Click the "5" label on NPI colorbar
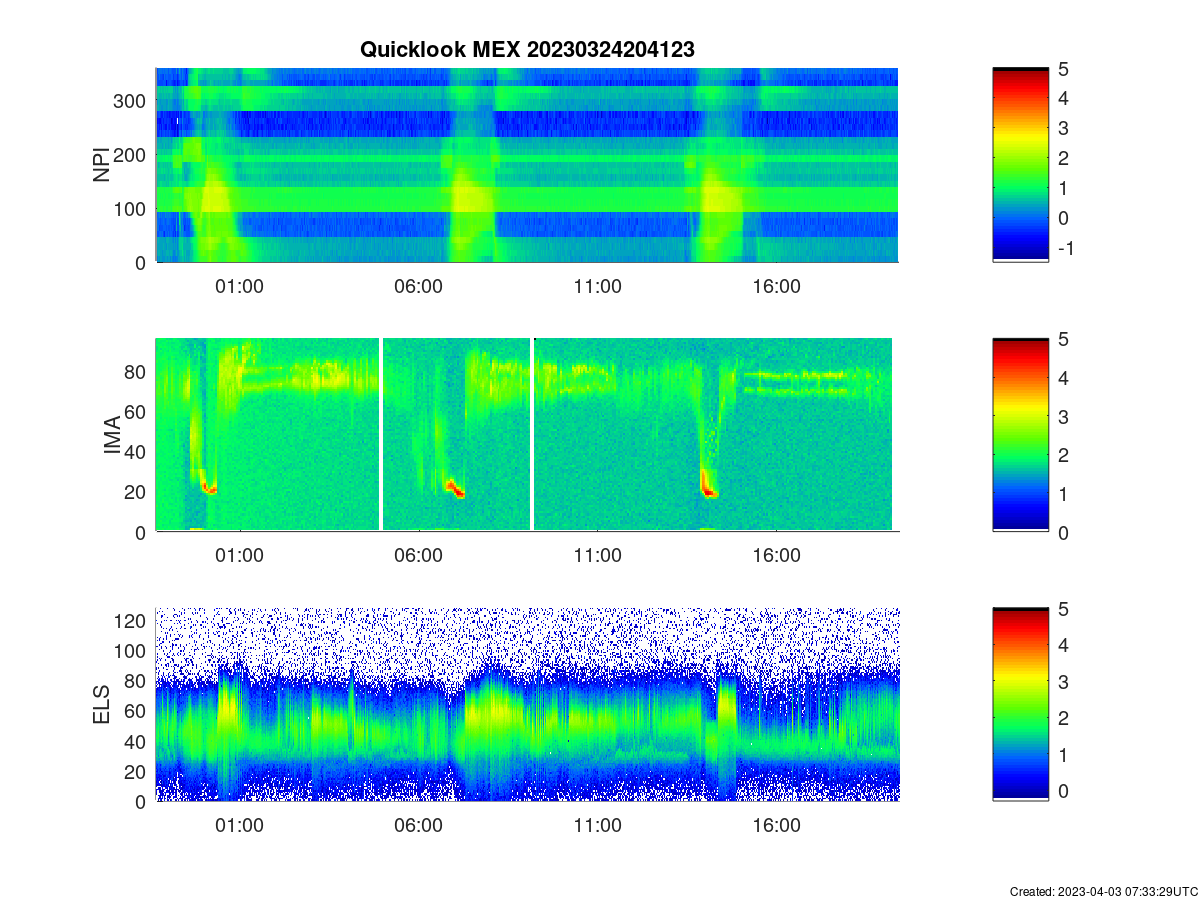Viewport: 1200px width, 900px height. click(x=1063, y=68)
